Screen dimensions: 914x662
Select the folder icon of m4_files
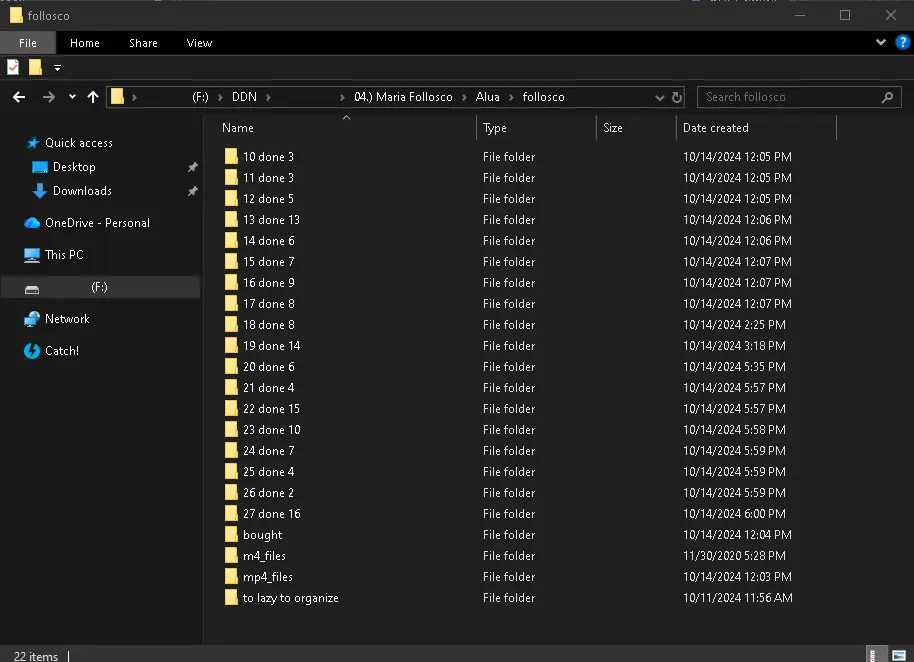coord(231,555)
